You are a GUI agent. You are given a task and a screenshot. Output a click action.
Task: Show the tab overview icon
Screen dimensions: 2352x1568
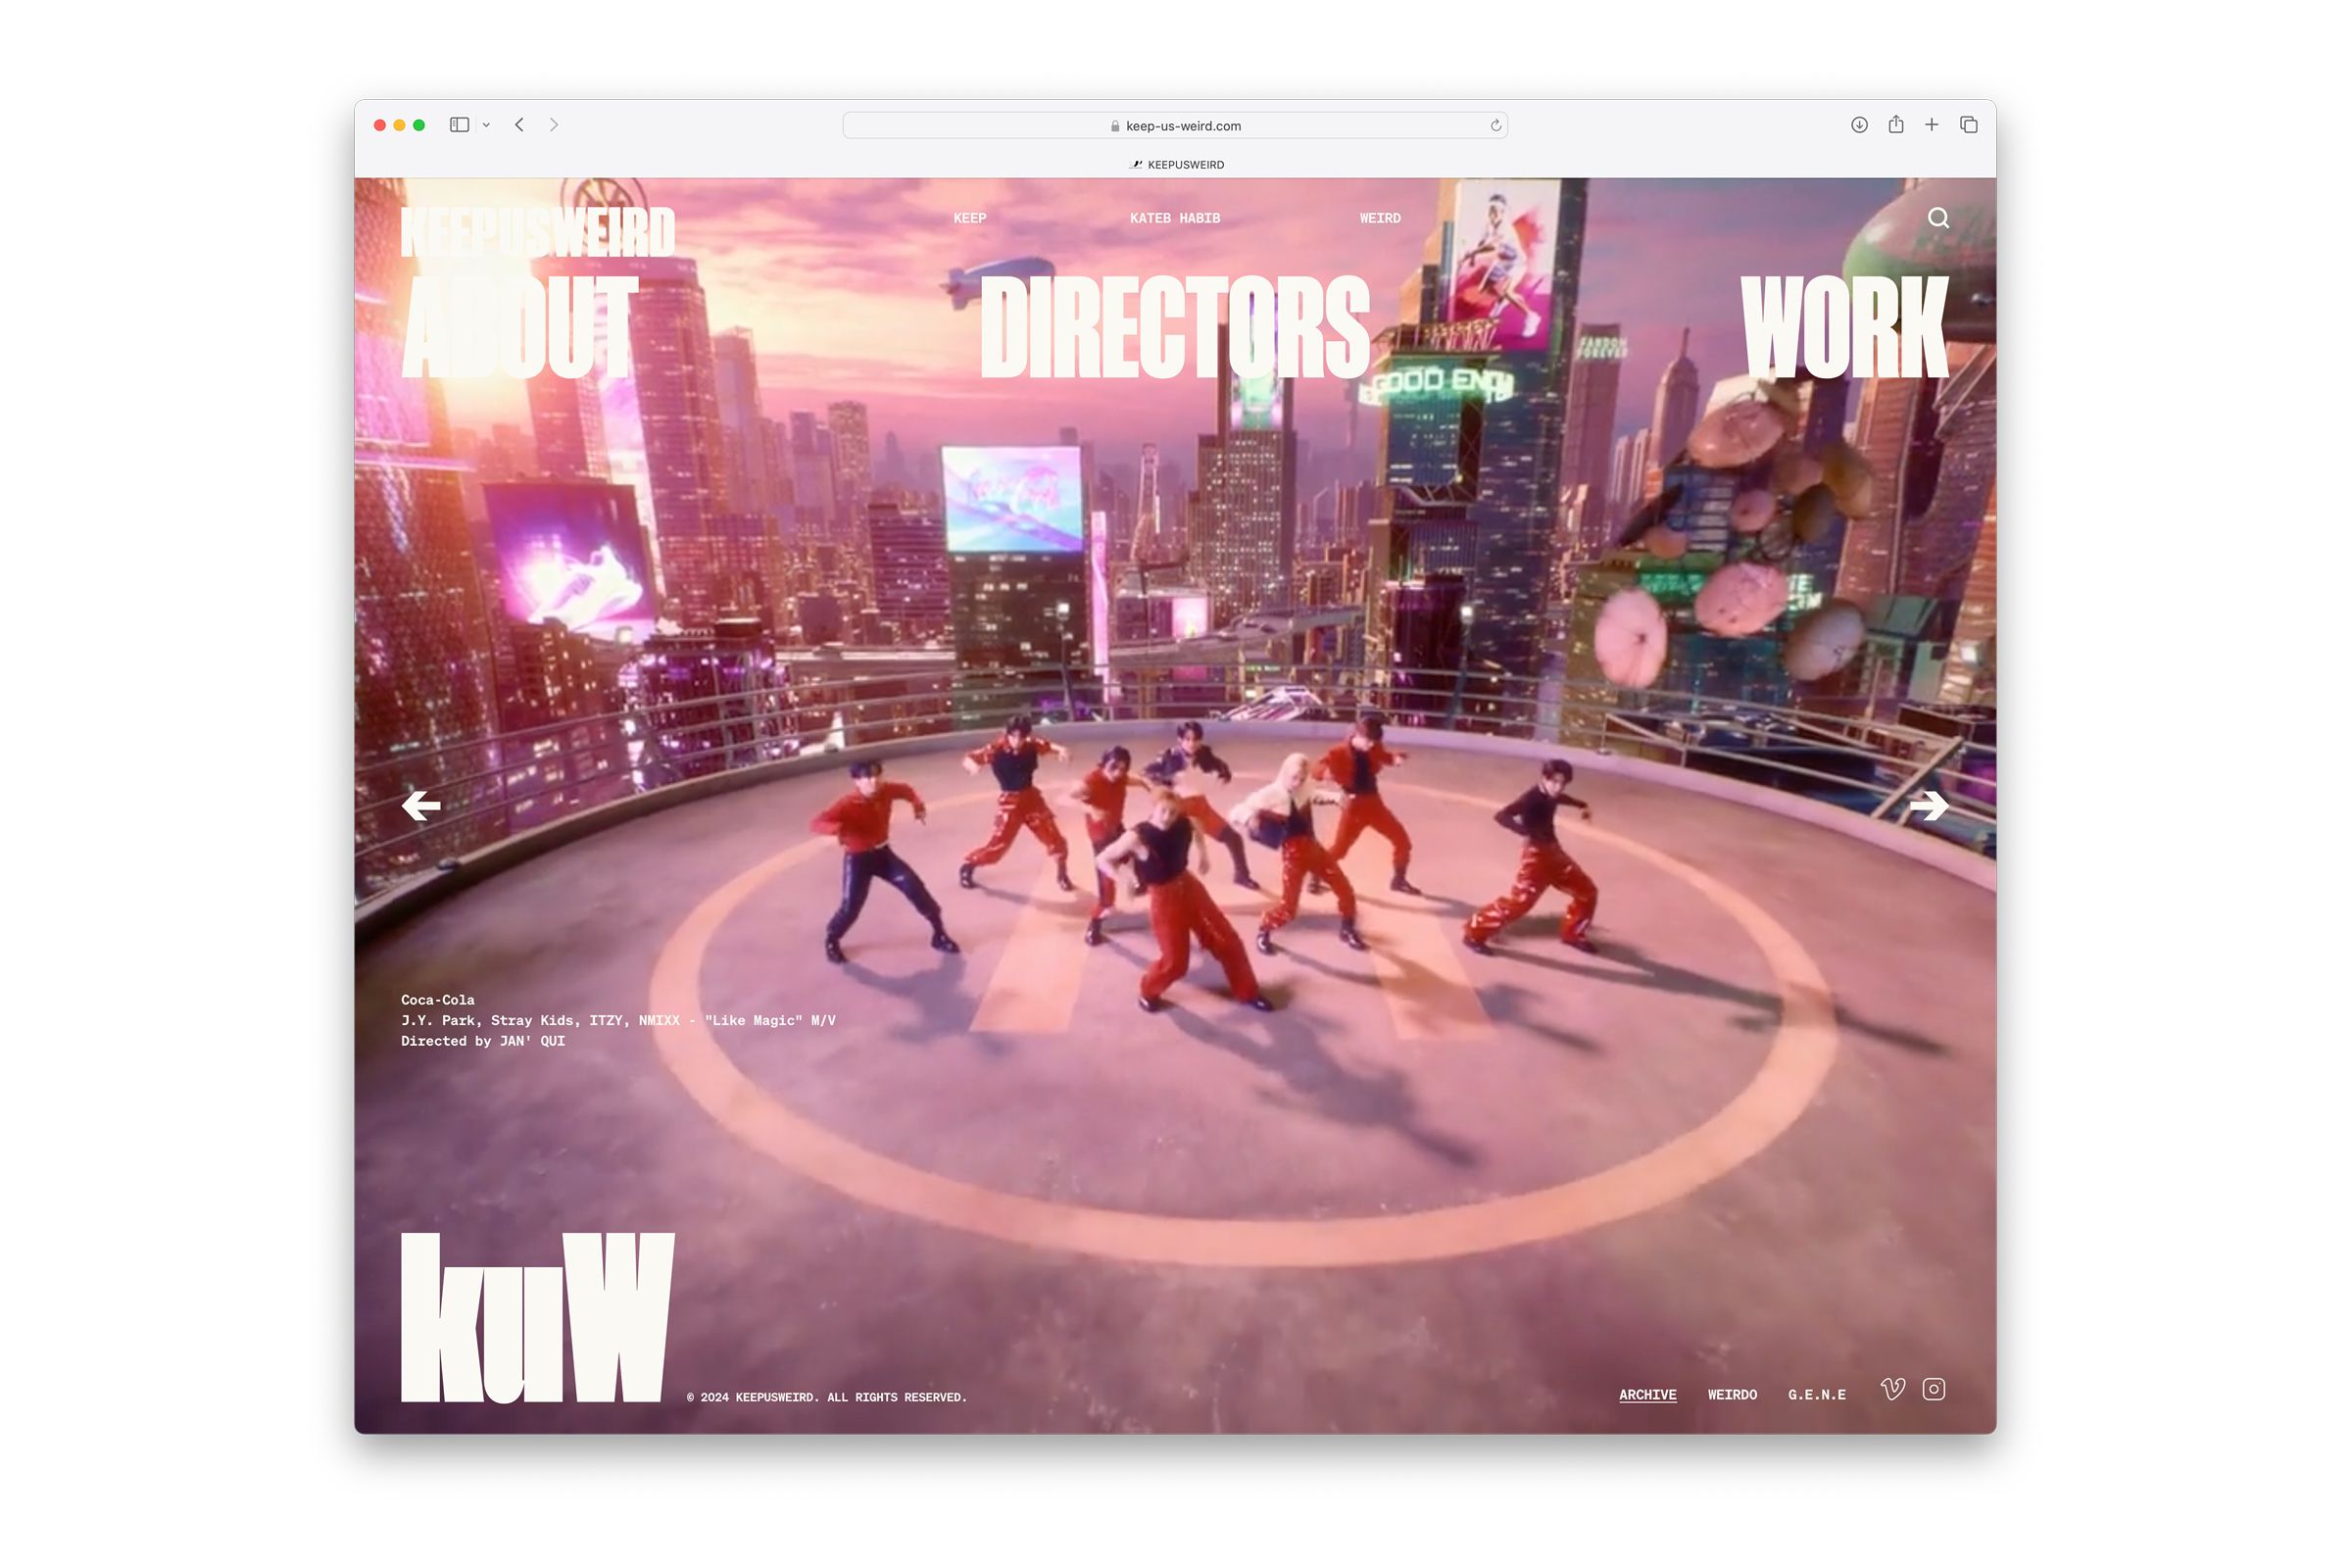1968,125
